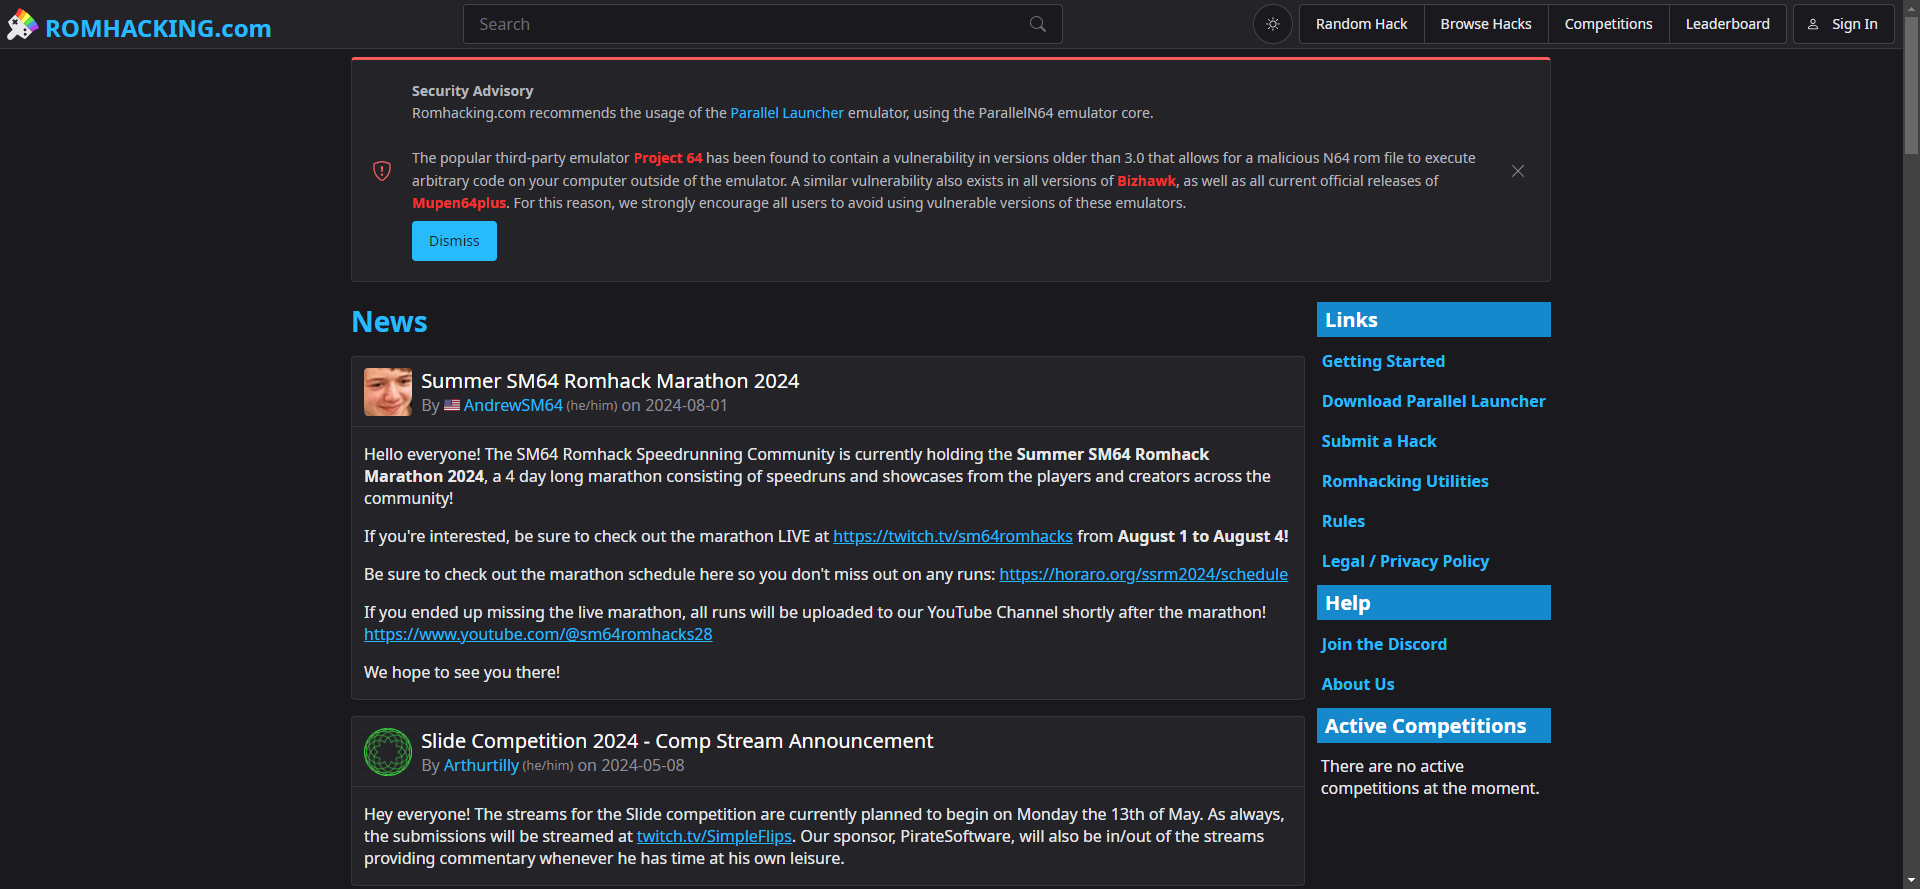
Task: Click the ROMHACKING.com site title
Action: pyautogui.click(x=158, y=28)
